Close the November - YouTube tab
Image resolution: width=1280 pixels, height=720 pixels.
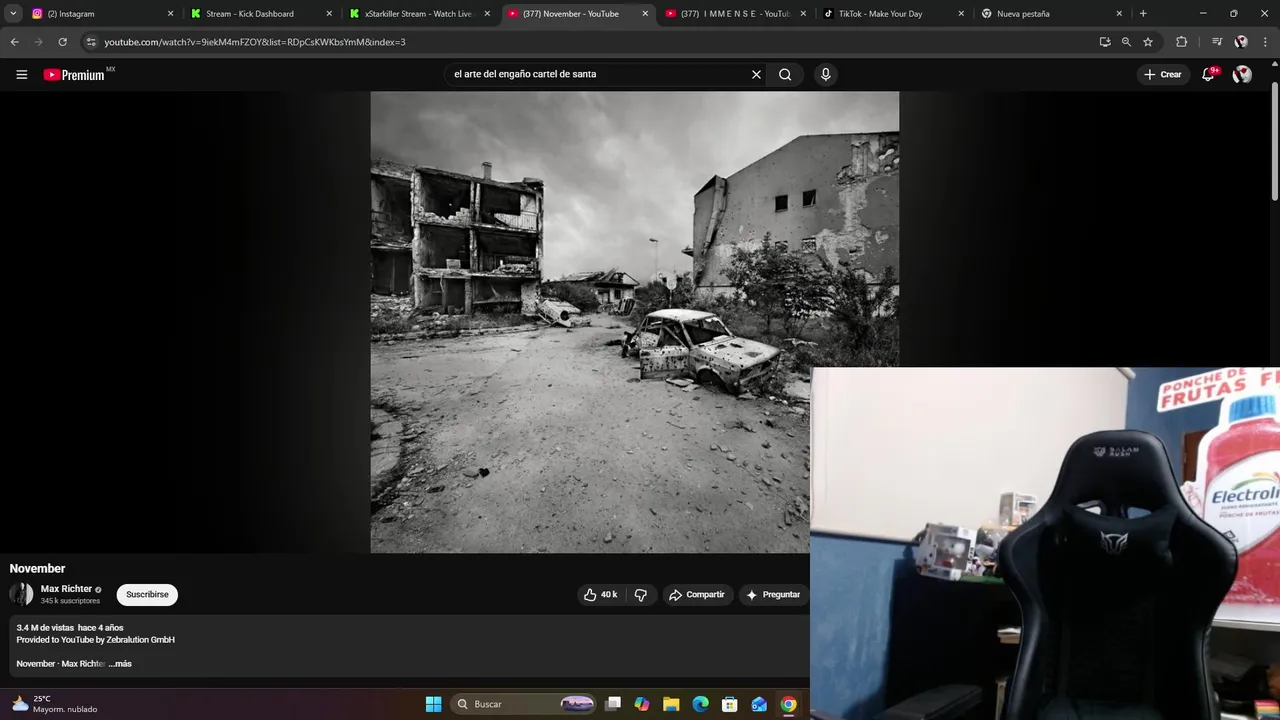coord(645,14)
